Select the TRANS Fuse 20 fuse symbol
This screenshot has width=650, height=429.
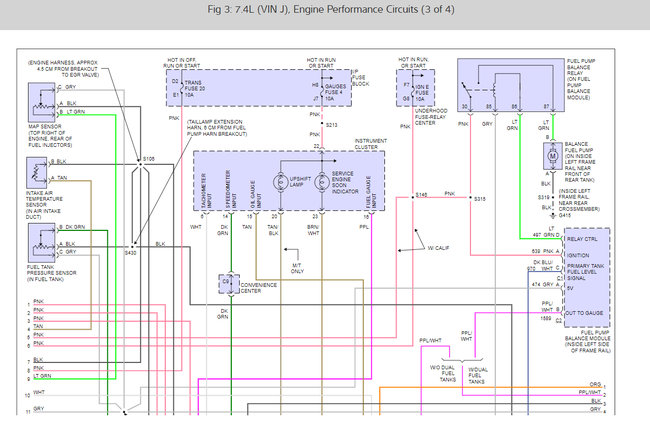tap(182, 88)
